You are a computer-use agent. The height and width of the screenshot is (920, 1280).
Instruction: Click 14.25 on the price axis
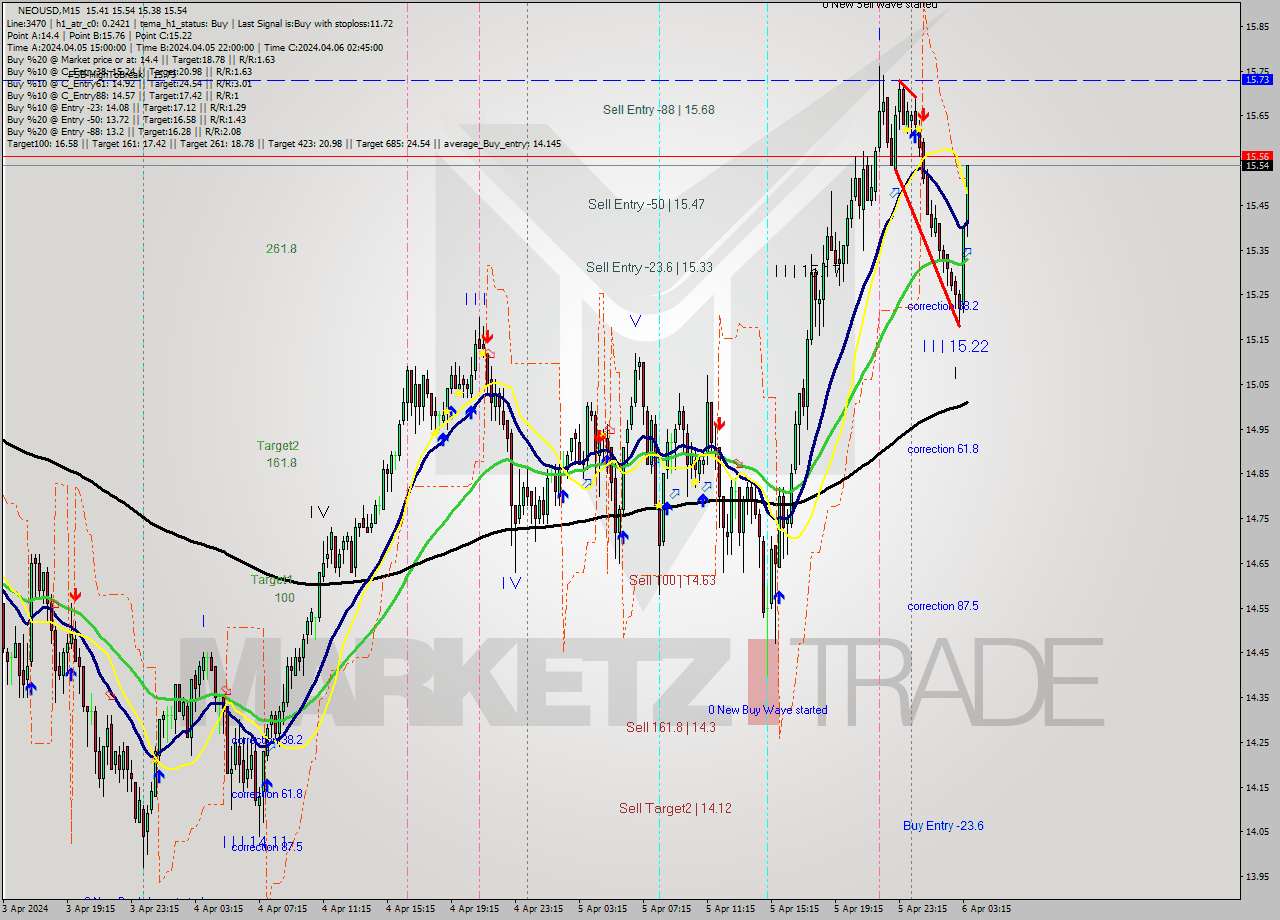pos(1257,742)
